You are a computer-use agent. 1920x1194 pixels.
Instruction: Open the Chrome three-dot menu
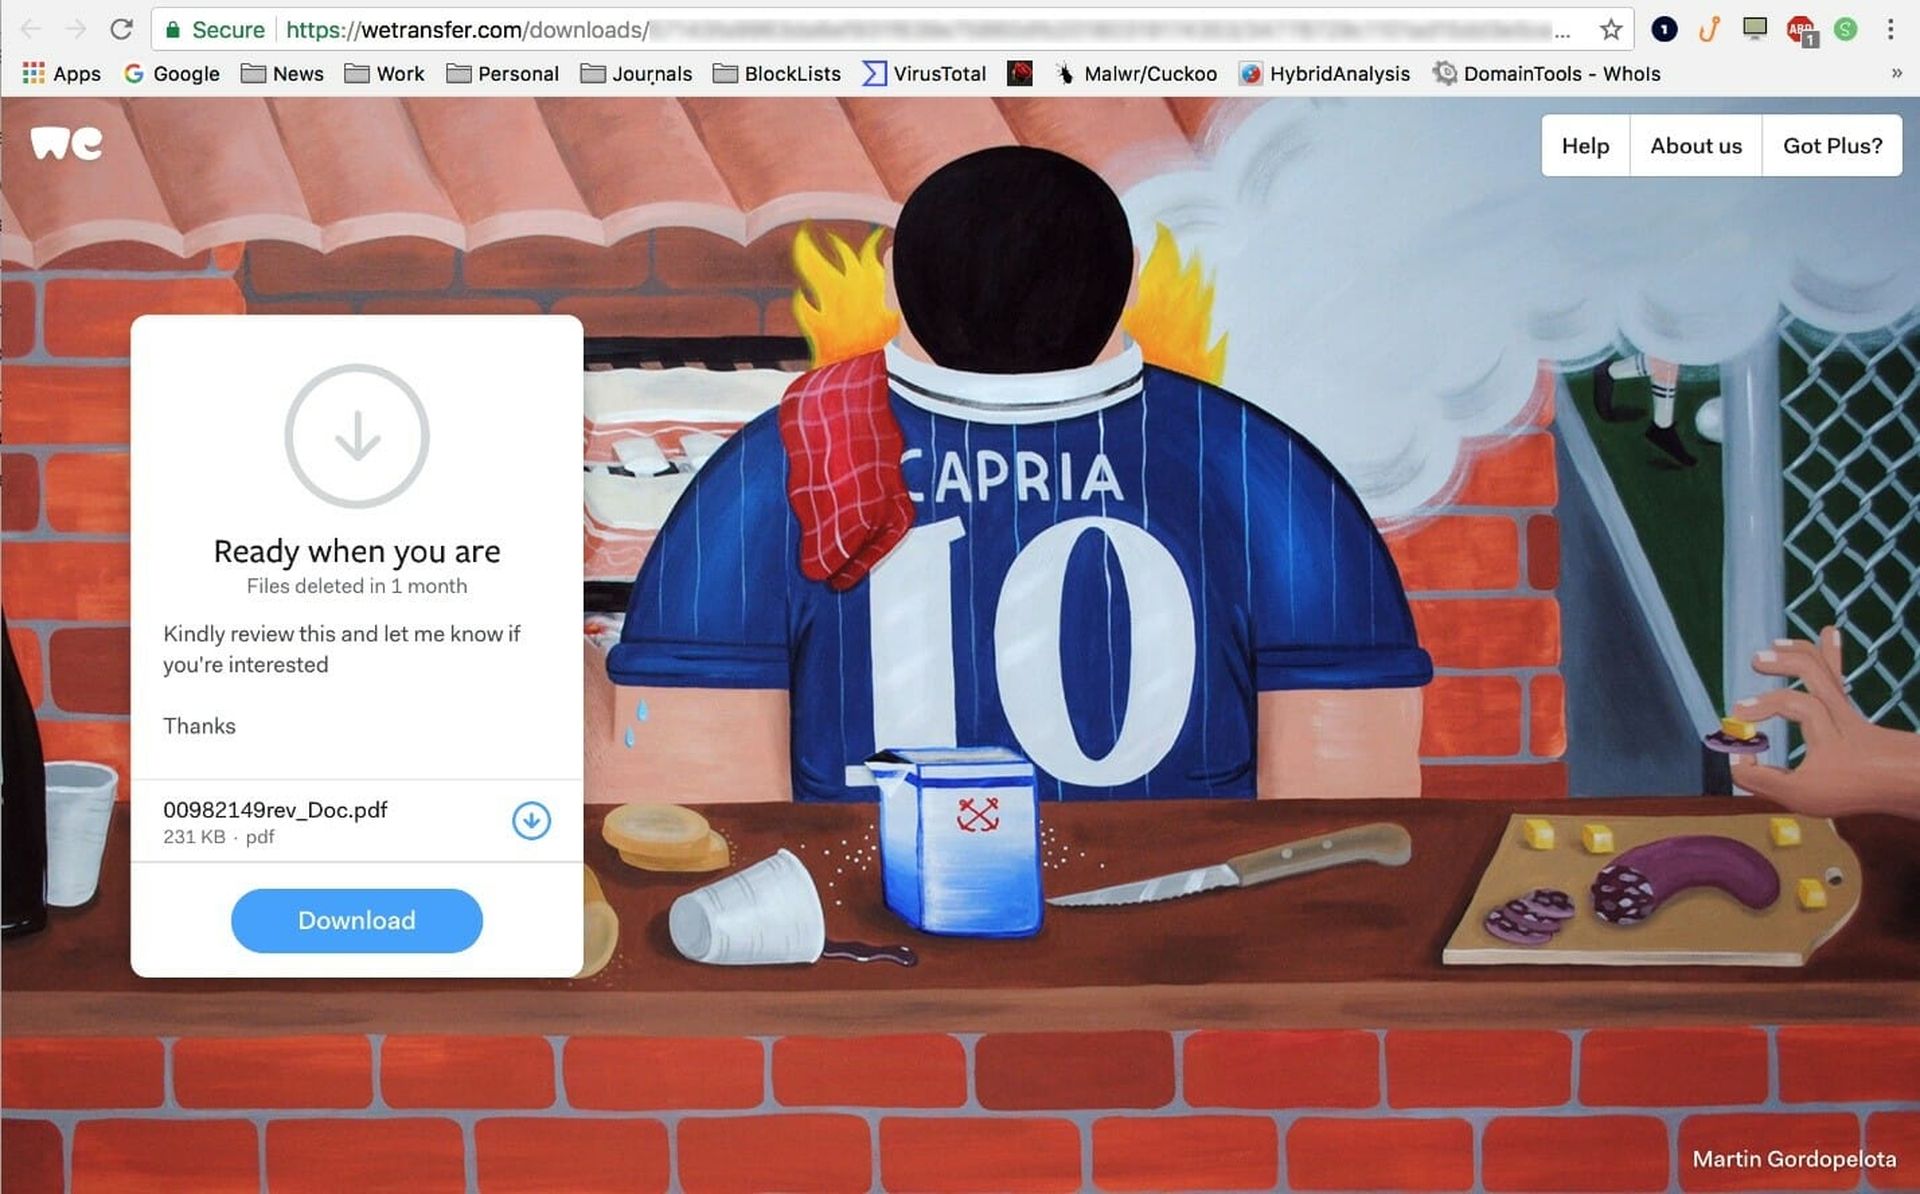pyautogui.click(x=1890, y=29)
